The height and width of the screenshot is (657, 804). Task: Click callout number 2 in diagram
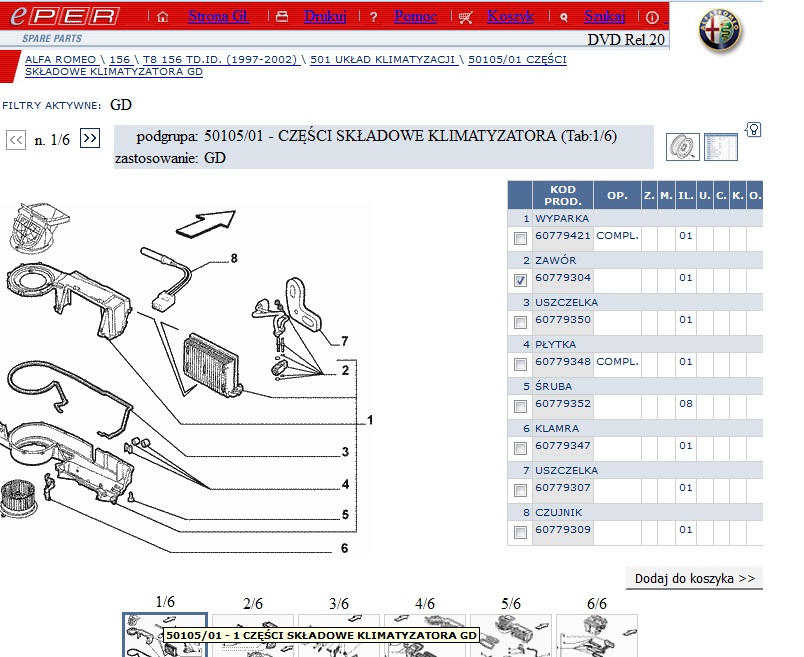345,370
